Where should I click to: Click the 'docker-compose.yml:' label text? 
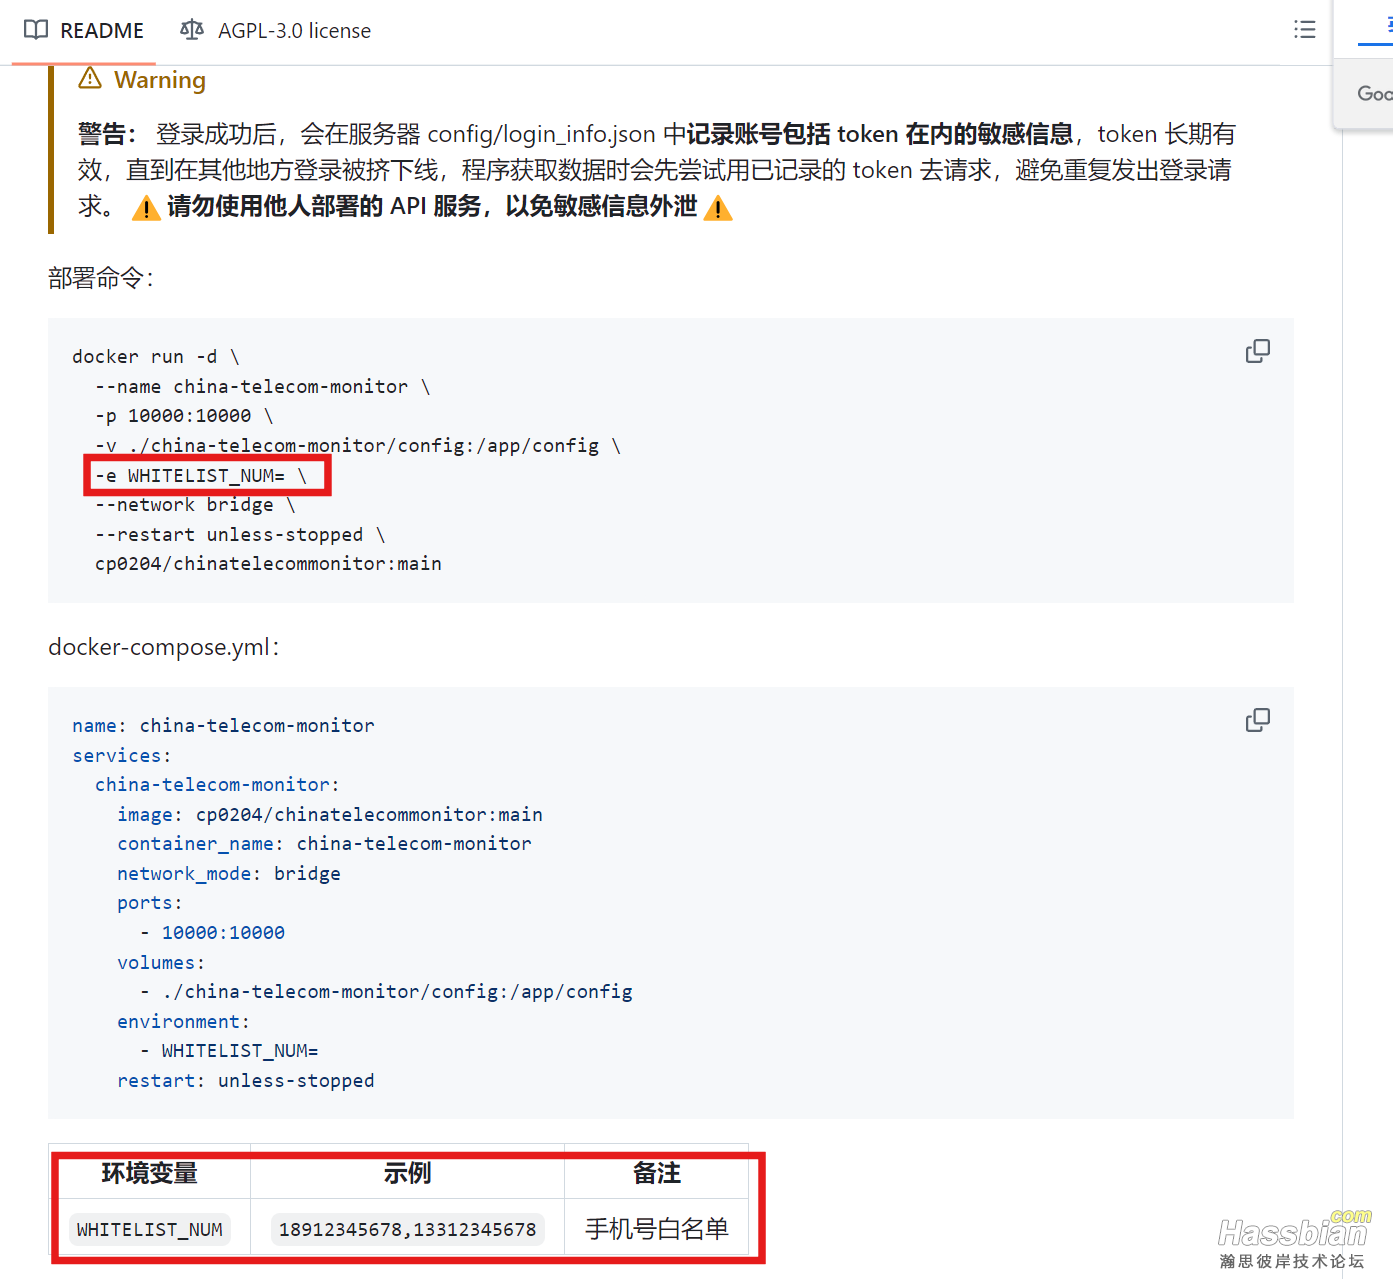[x=164, y=647]
